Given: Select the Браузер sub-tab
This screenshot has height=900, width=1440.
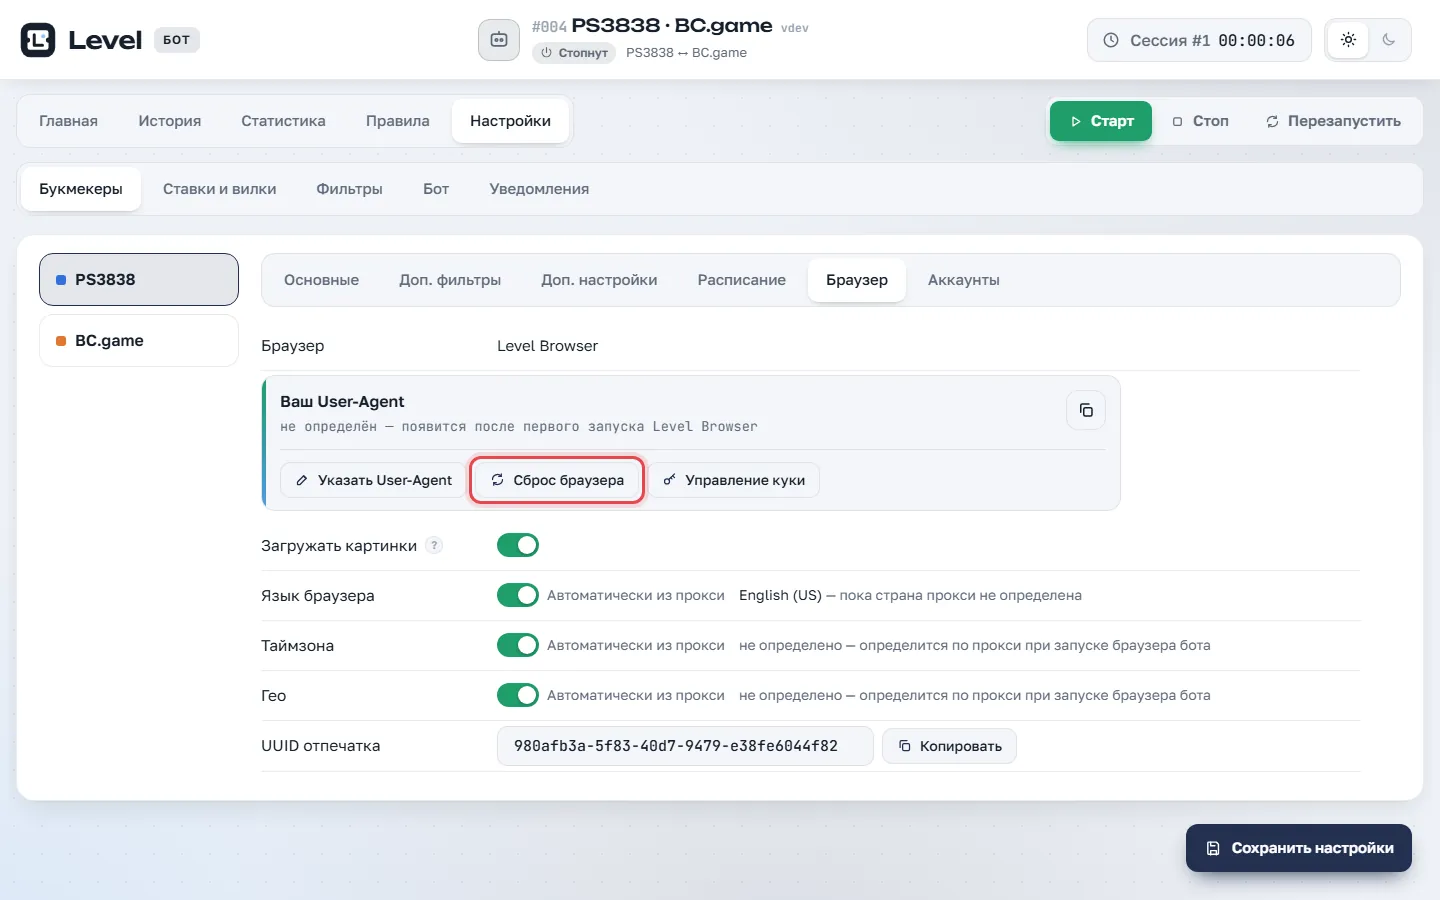Looking at the screenshot, I should 857,280.
